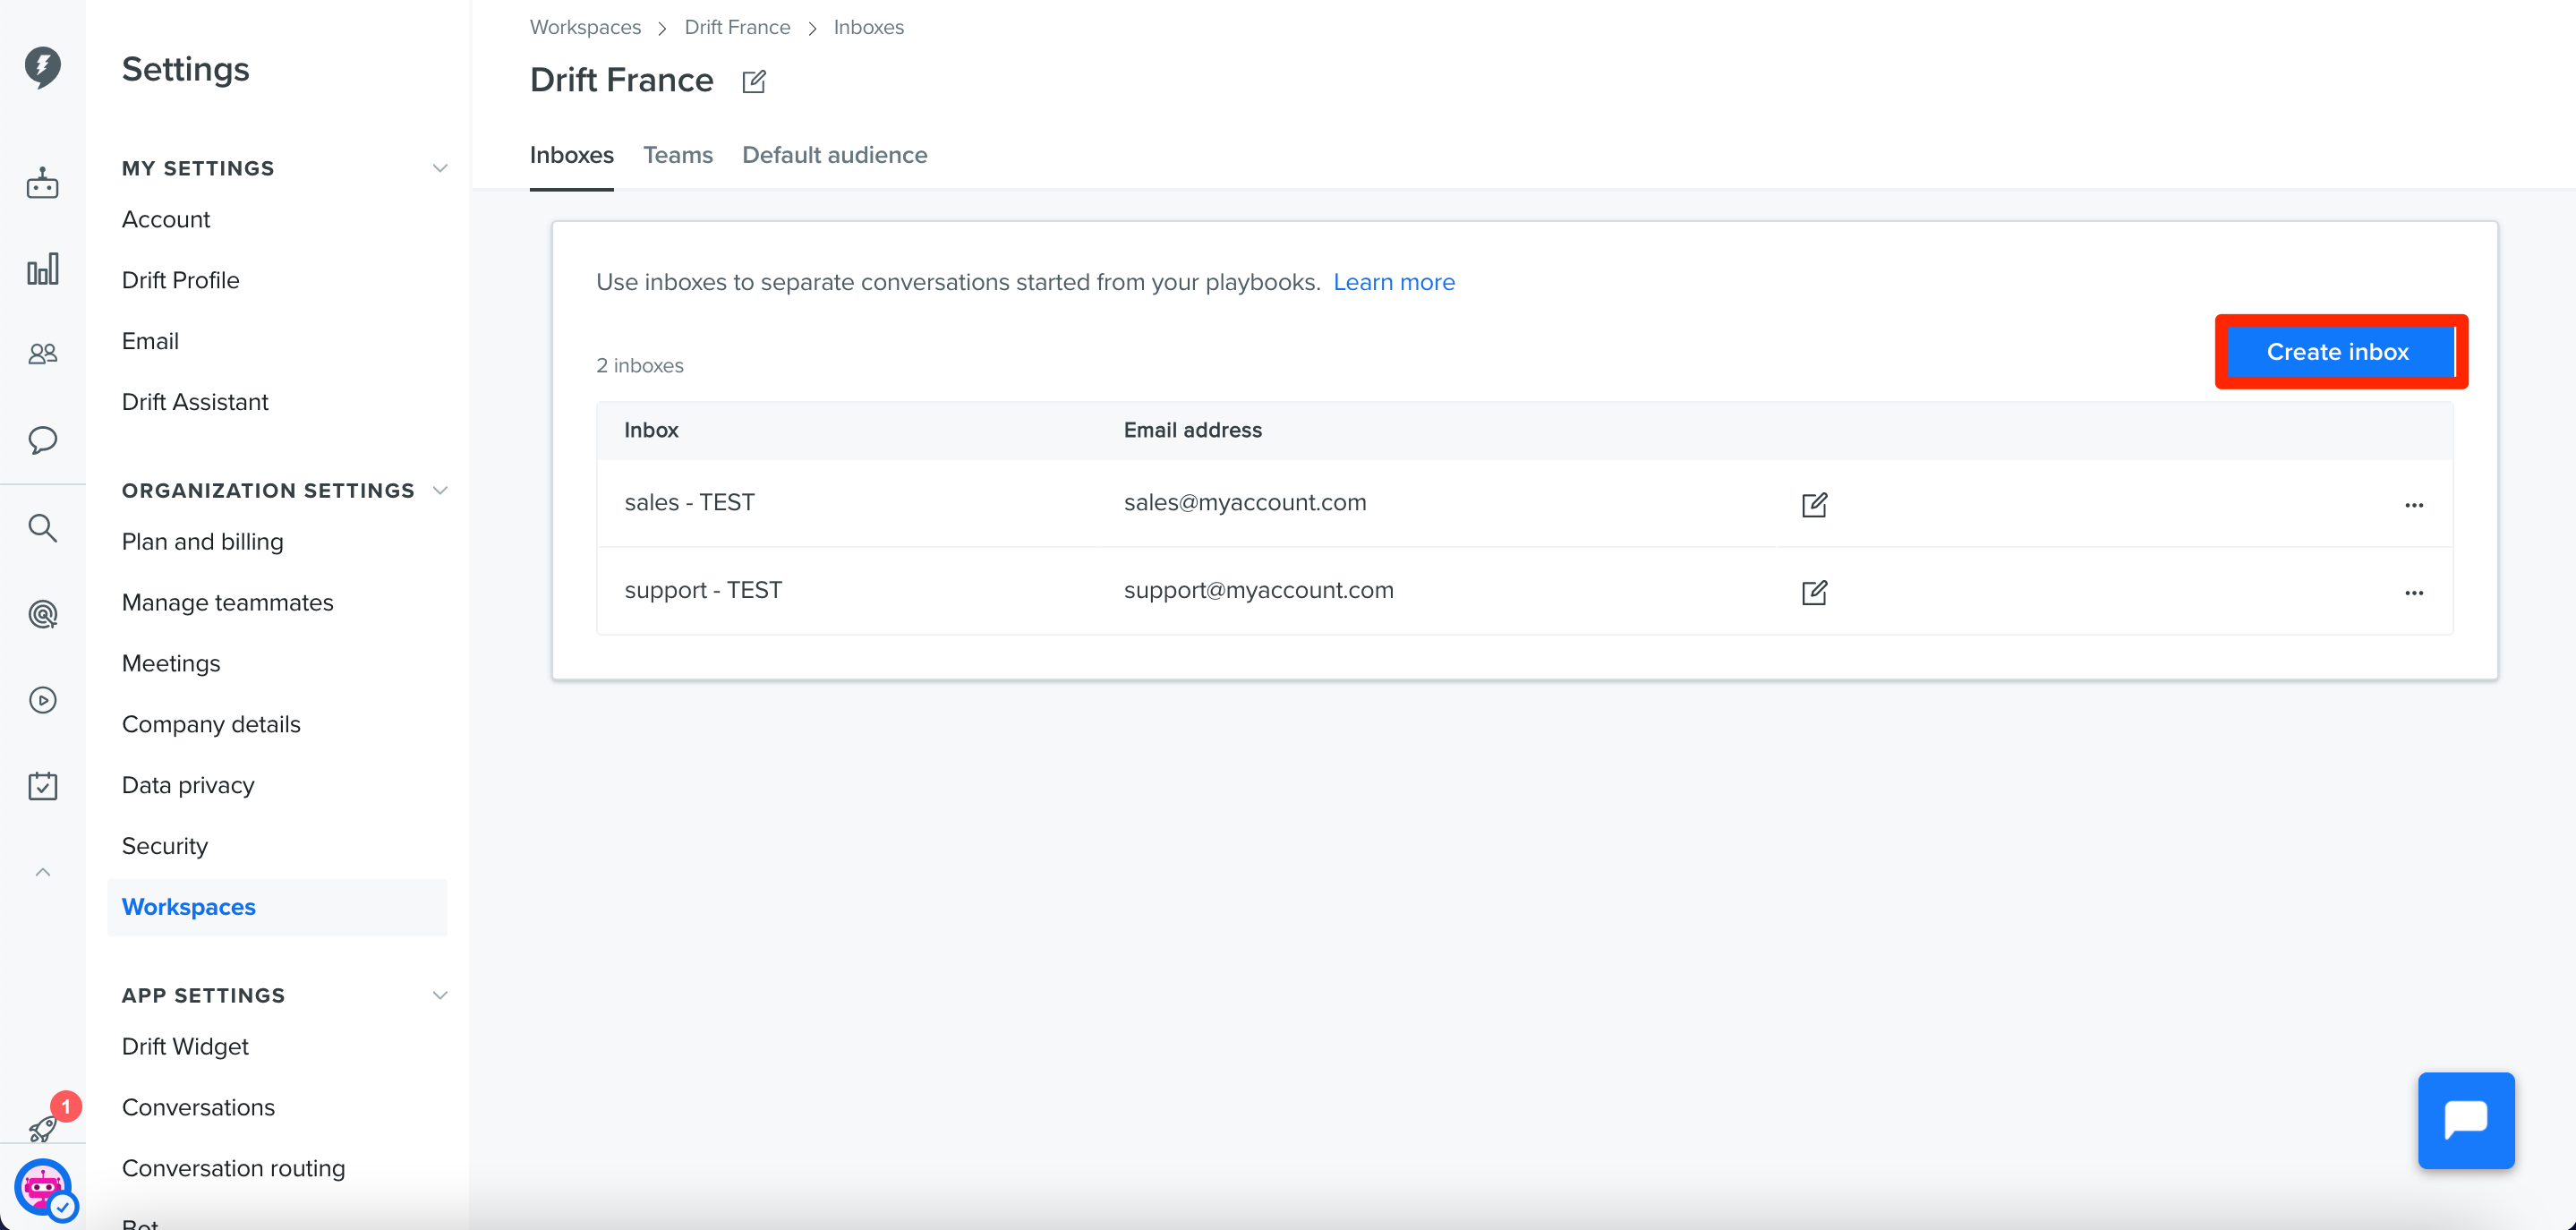2576x1230 pixels.
Task: Edit the sales - TEST inbox
Action: tap(1814, 504)
